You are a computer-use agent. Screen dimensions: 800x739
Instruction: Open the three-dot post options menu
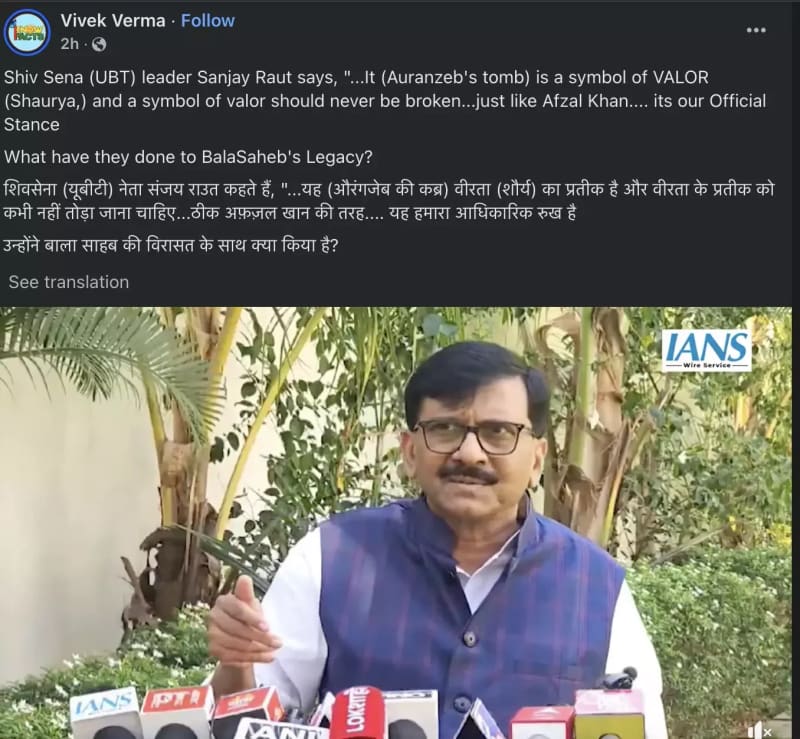756,30
